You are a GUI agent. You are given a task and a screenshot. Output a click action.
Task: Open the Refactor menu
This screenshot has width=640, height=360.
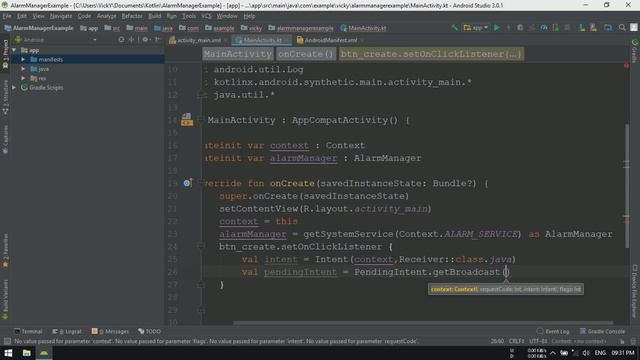pyautogui.click(x=132, y=16)
